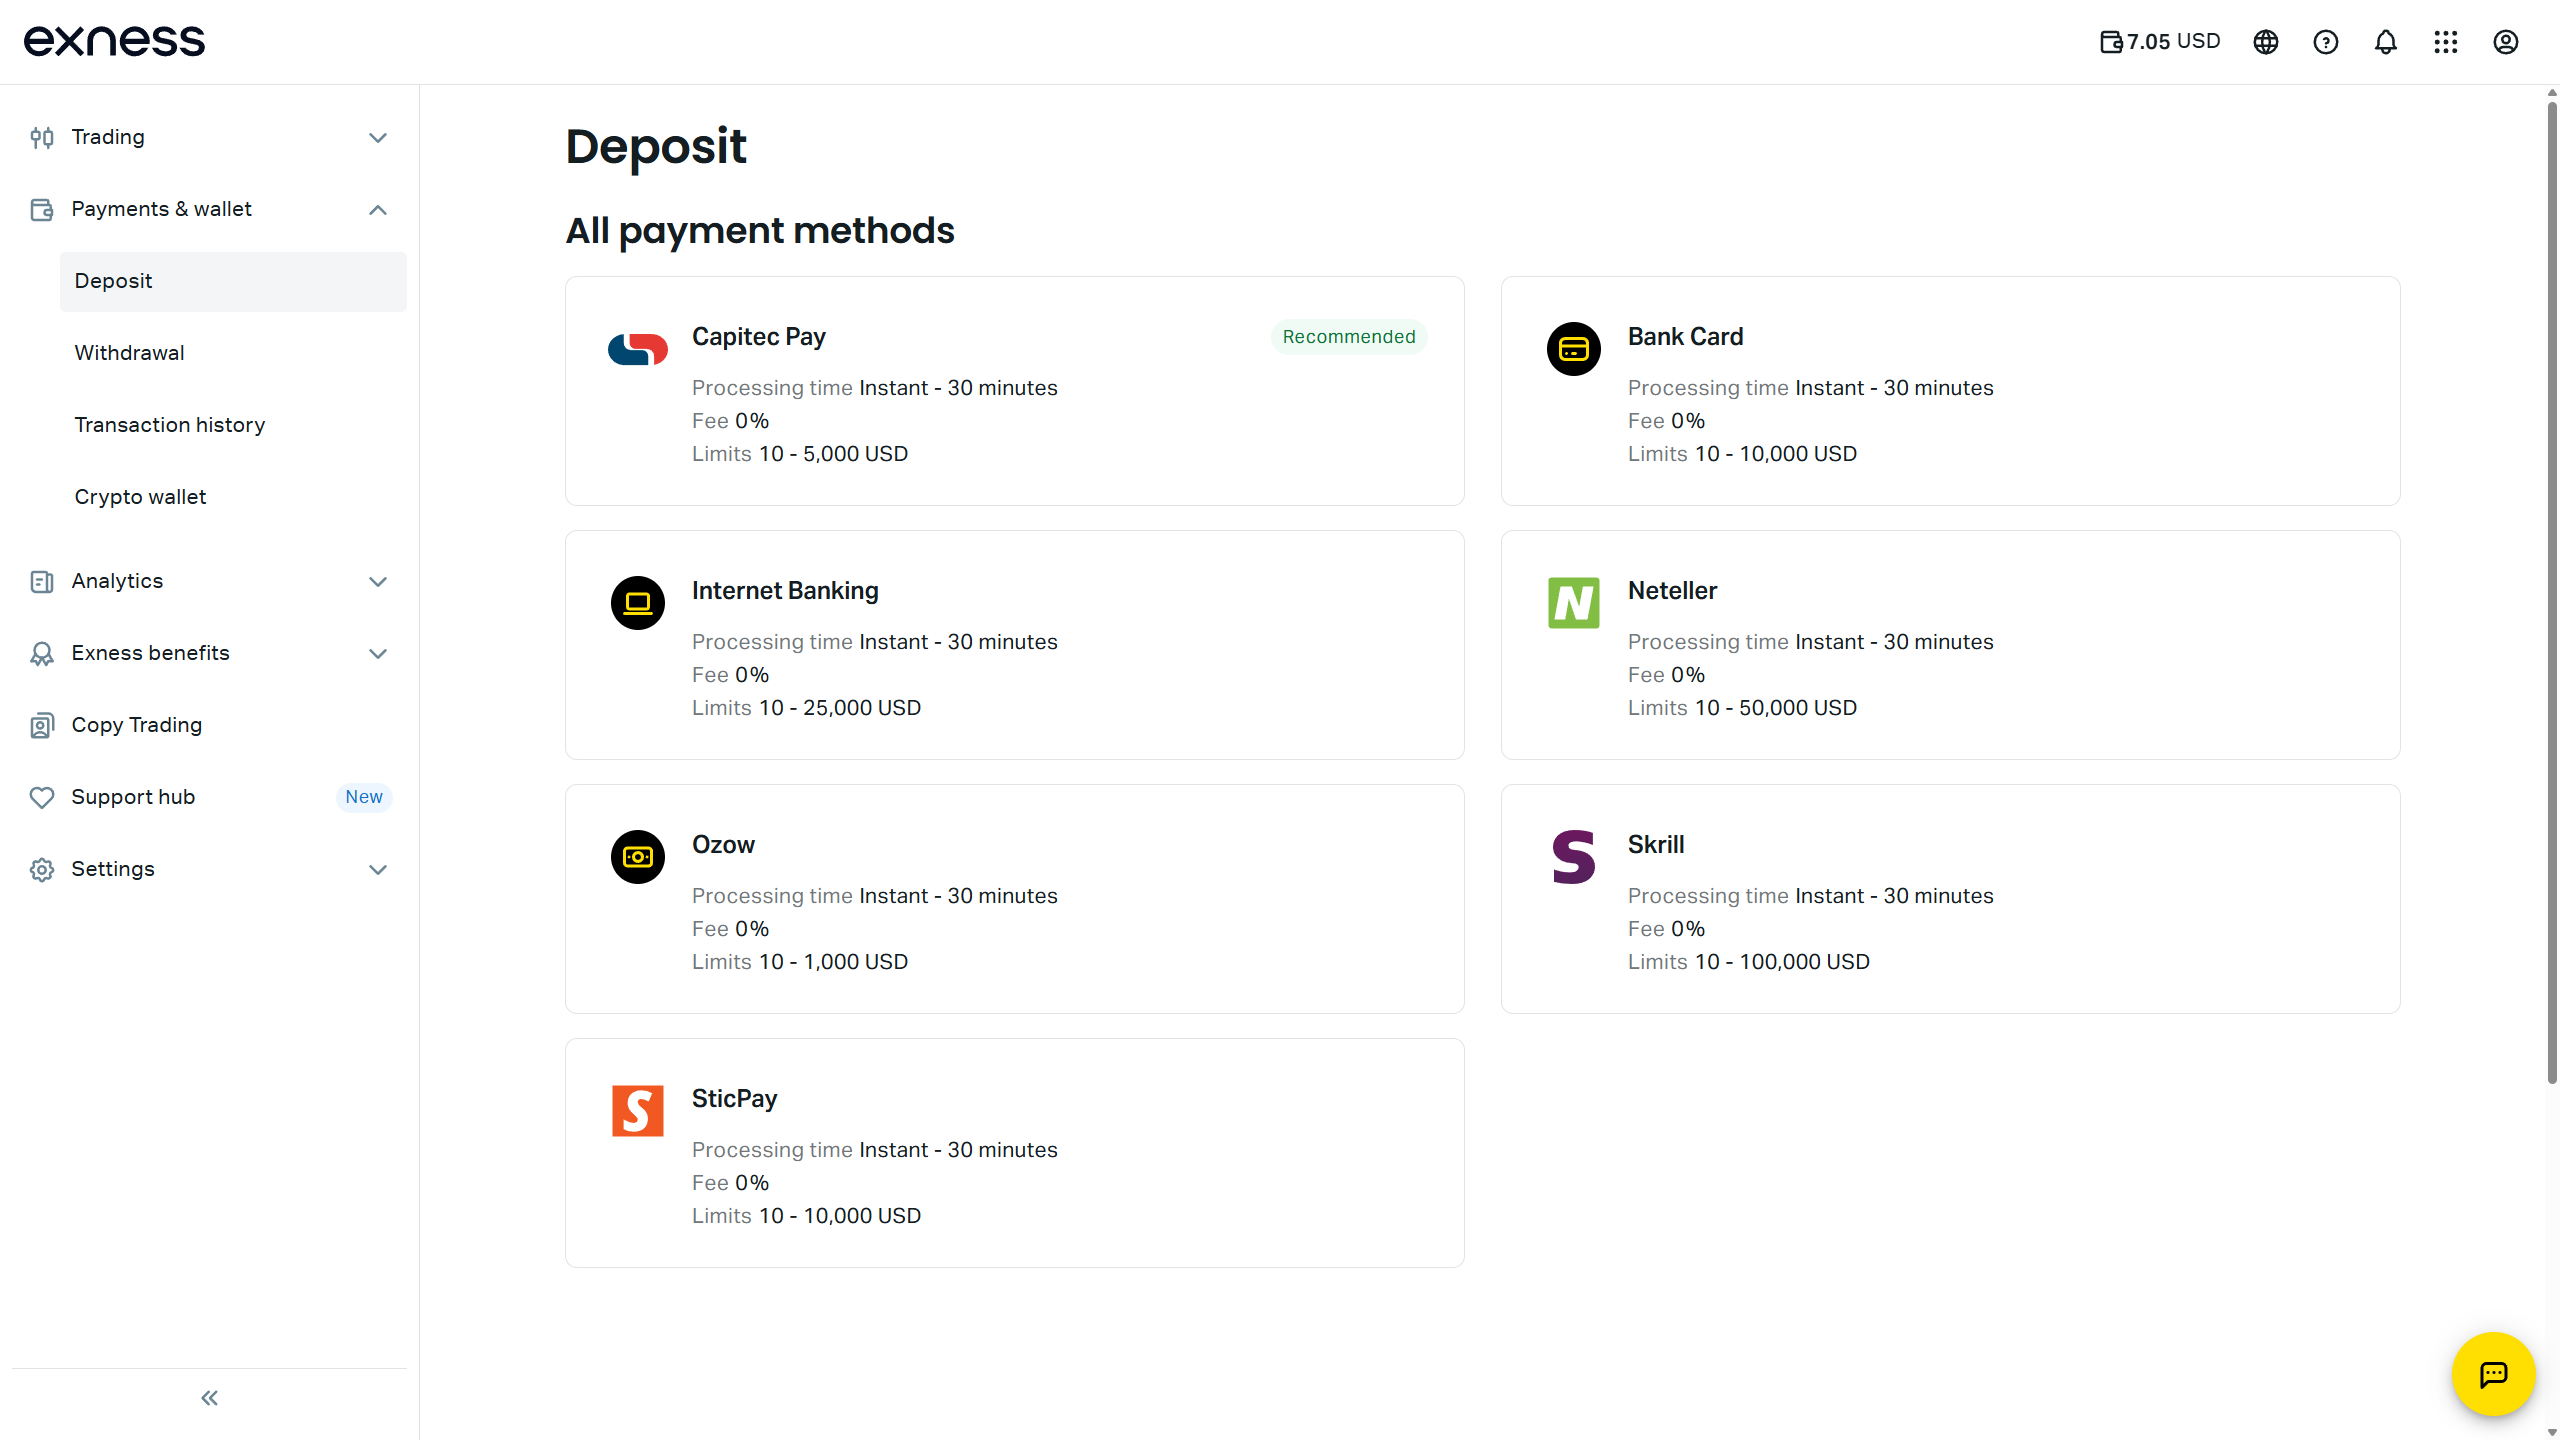
Task: Open the language globe icon
Action: [x=2266, y=42]
